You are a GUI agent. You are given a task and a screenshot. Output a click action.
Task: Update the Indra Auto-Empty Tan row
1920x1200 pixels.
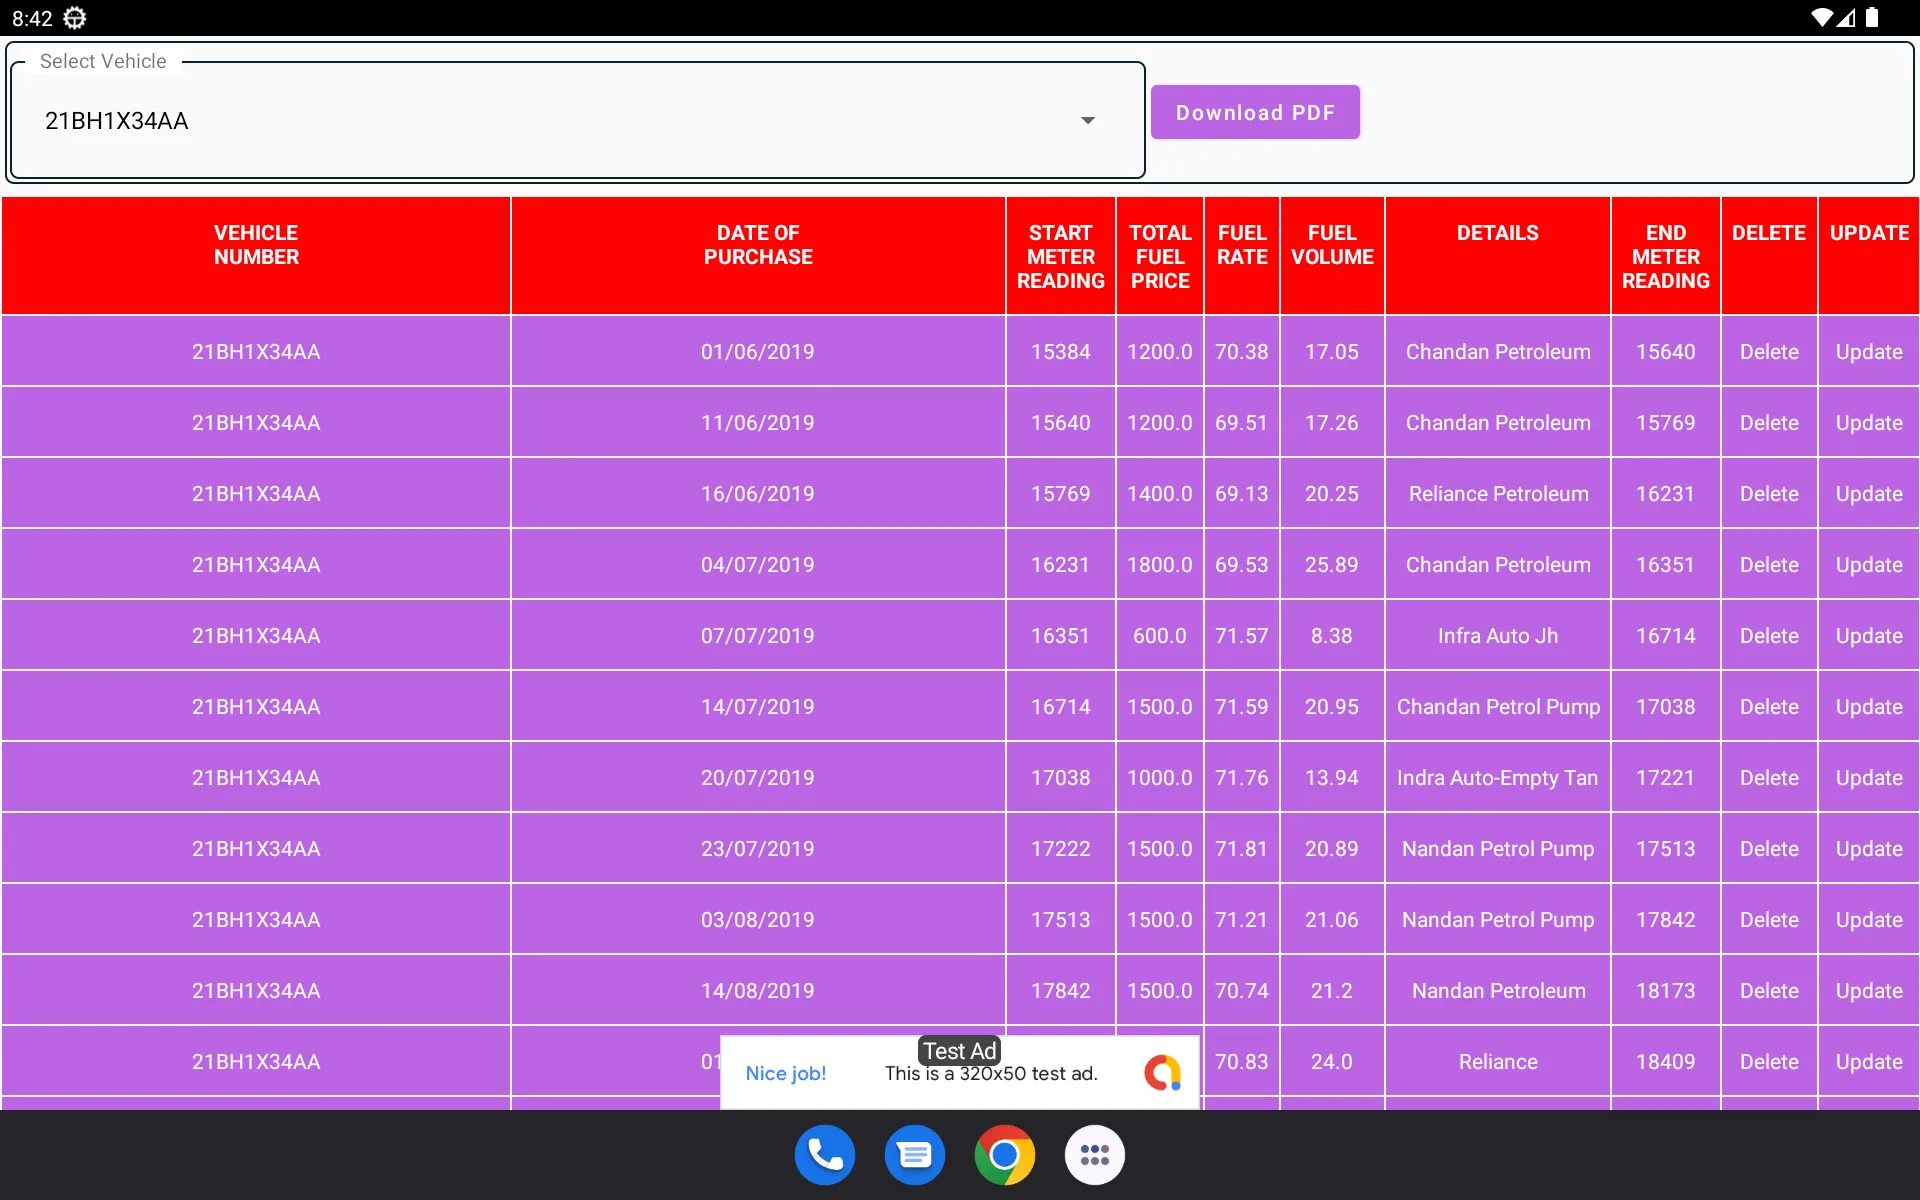click(1868, 778)
